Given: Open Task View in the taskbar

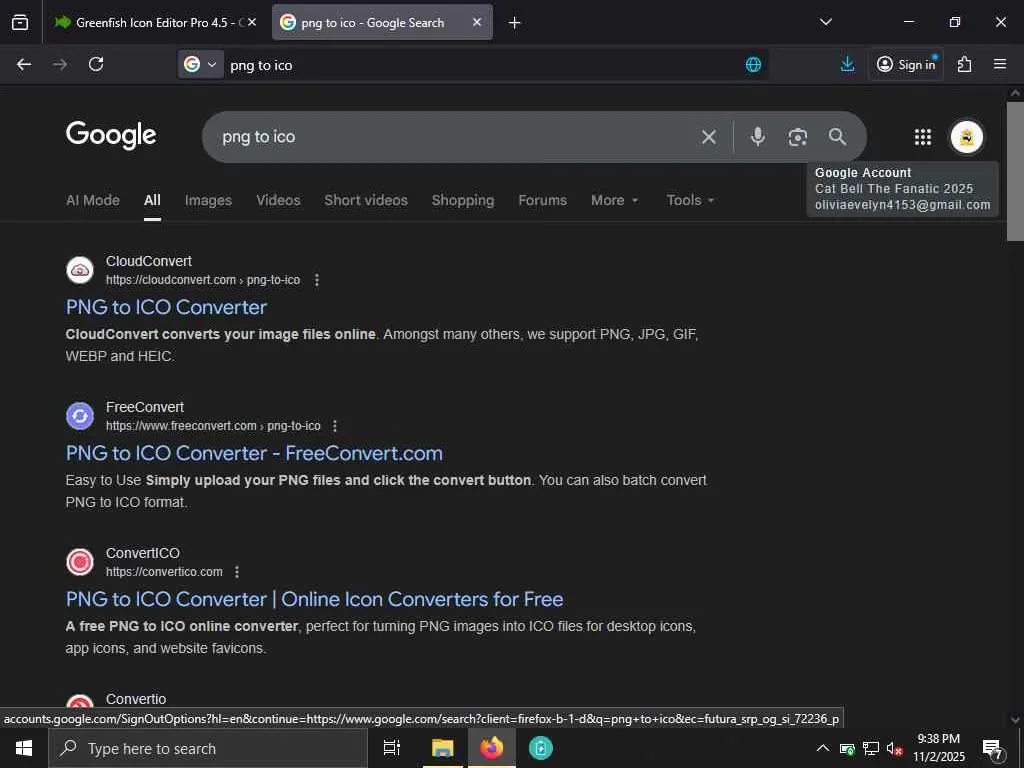Looking at the screenshot, I should click(x=392, y=748).
